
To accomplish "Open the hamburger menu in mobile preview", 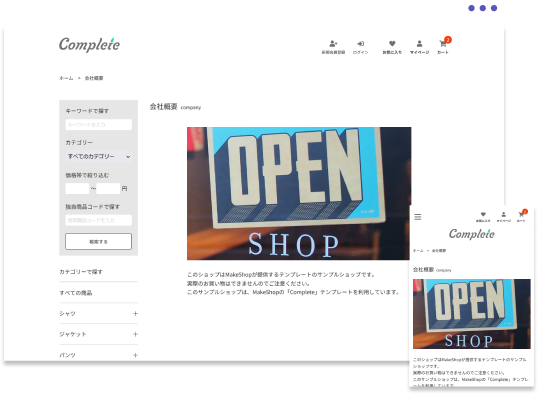I will (418, 217).
